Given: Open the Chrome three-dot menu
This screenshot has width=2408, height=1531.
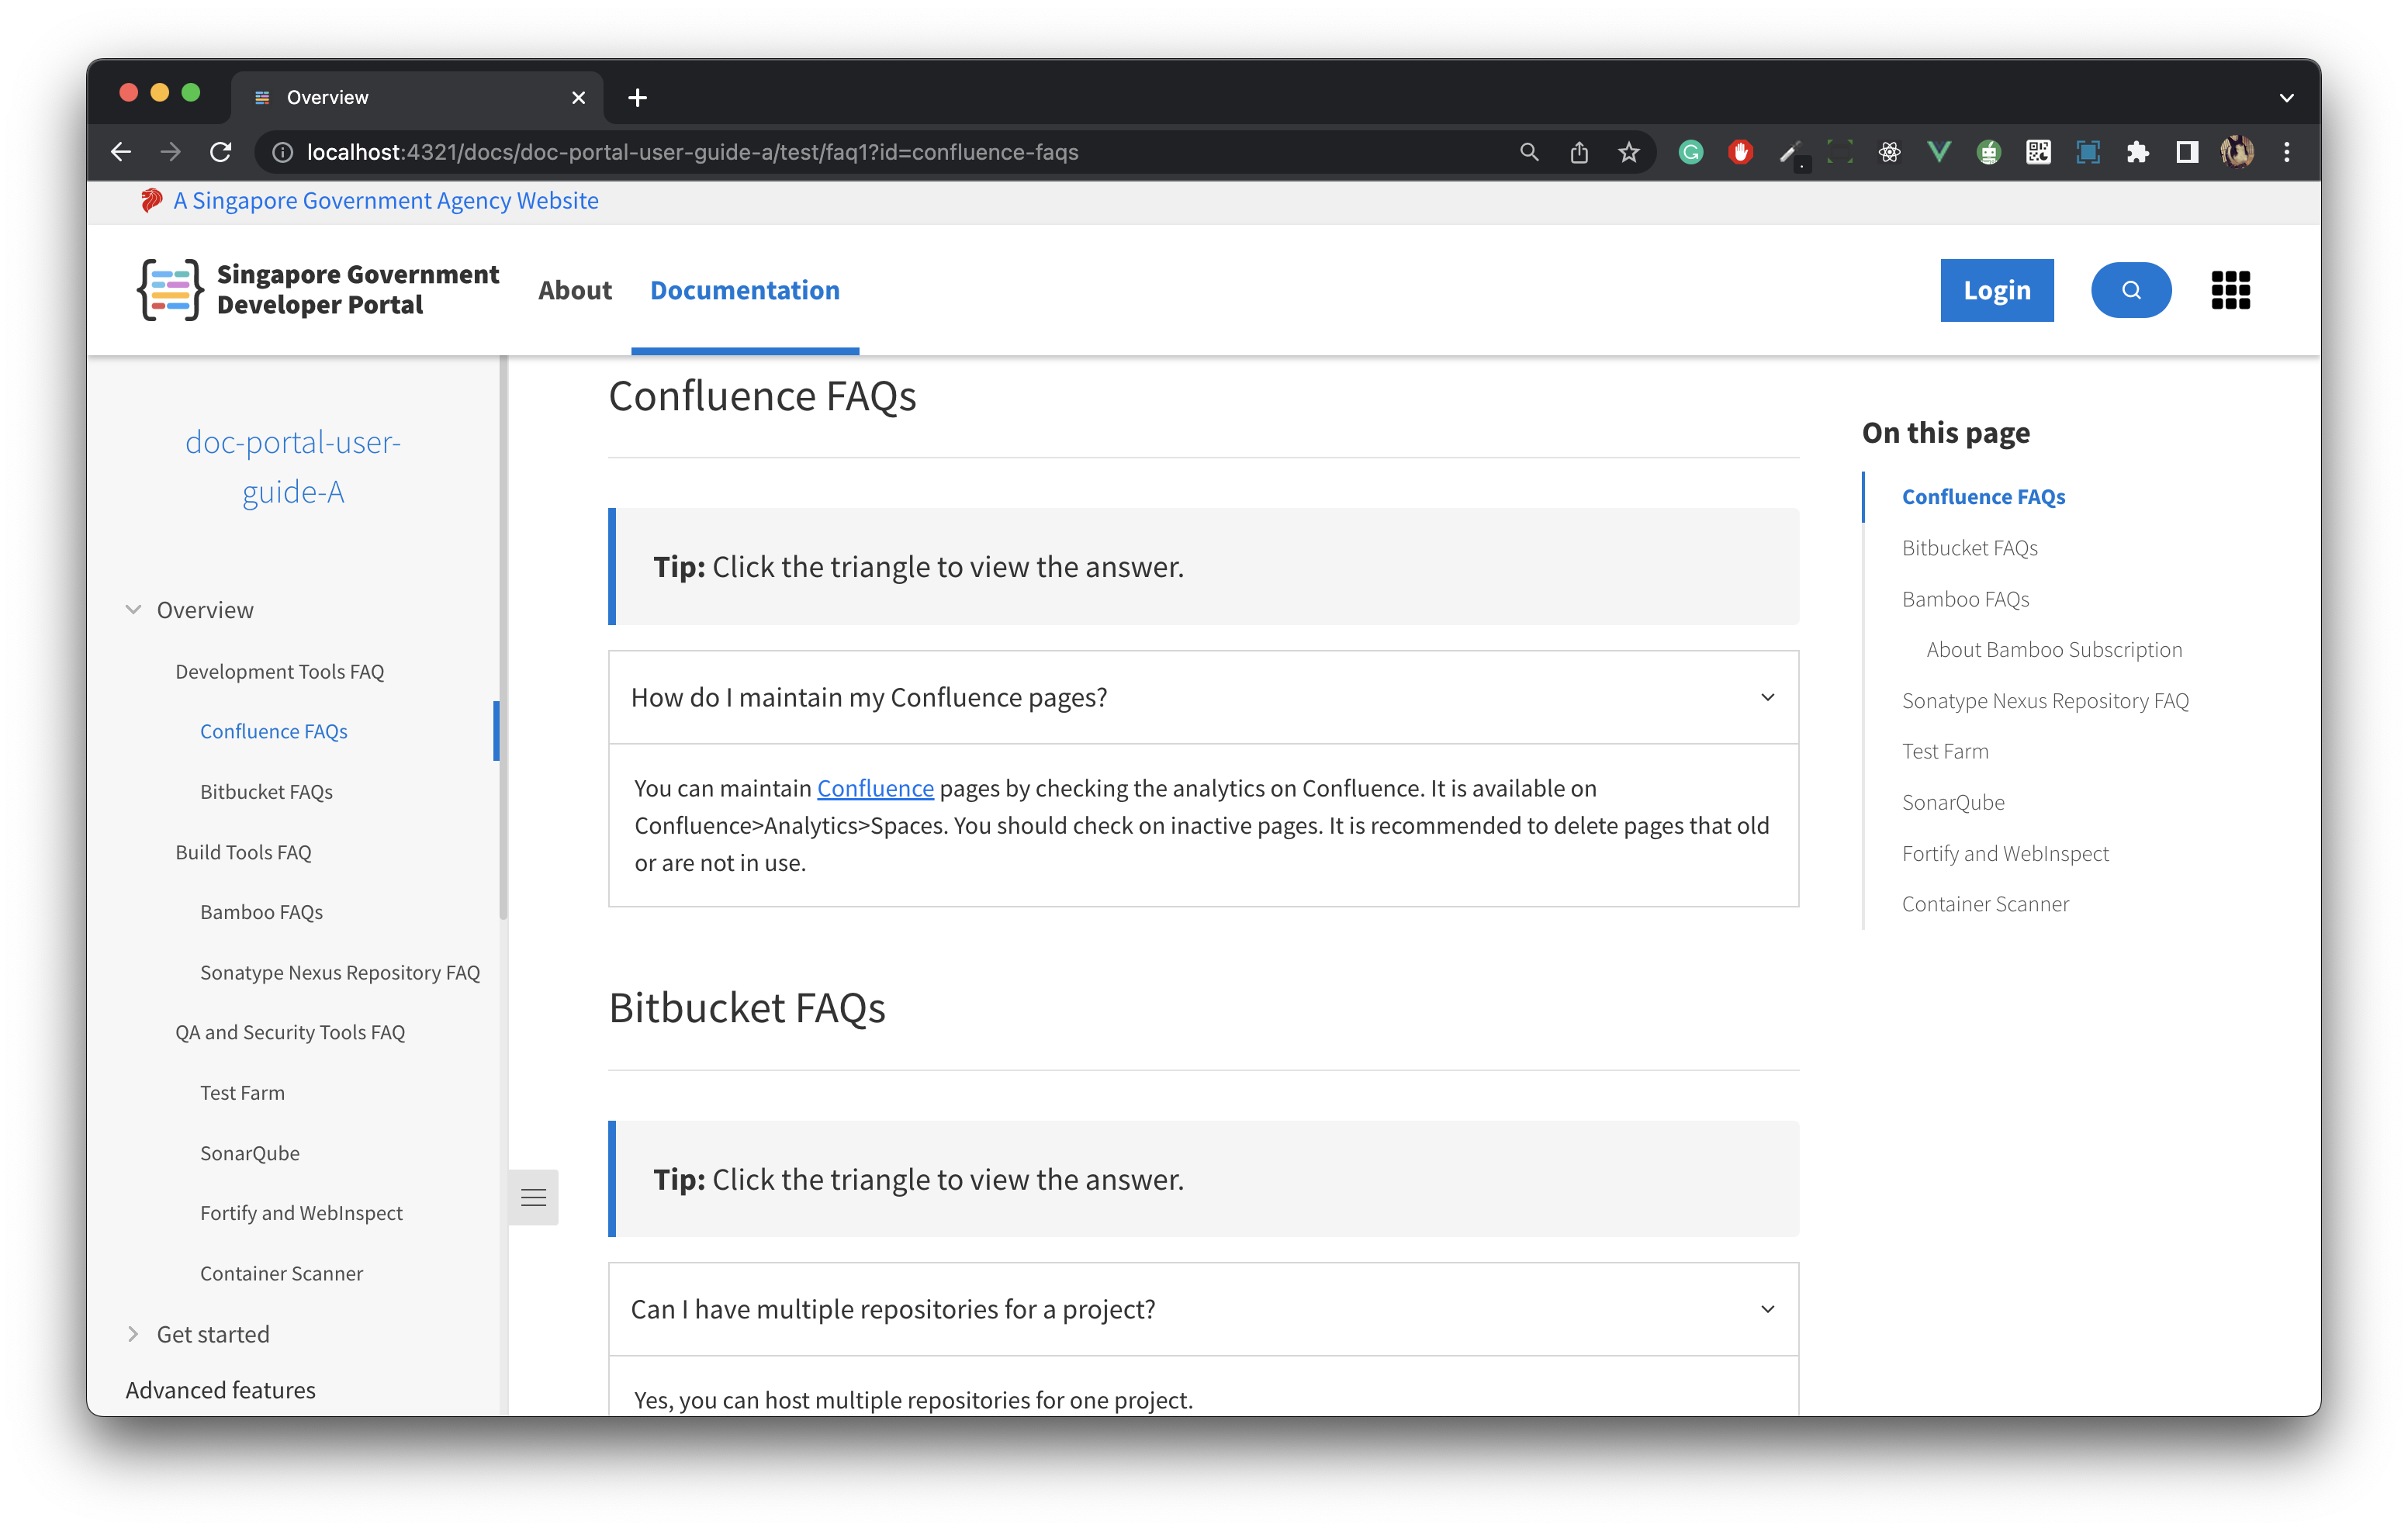Looking at the screenshot, I should tap(2287, 152).
